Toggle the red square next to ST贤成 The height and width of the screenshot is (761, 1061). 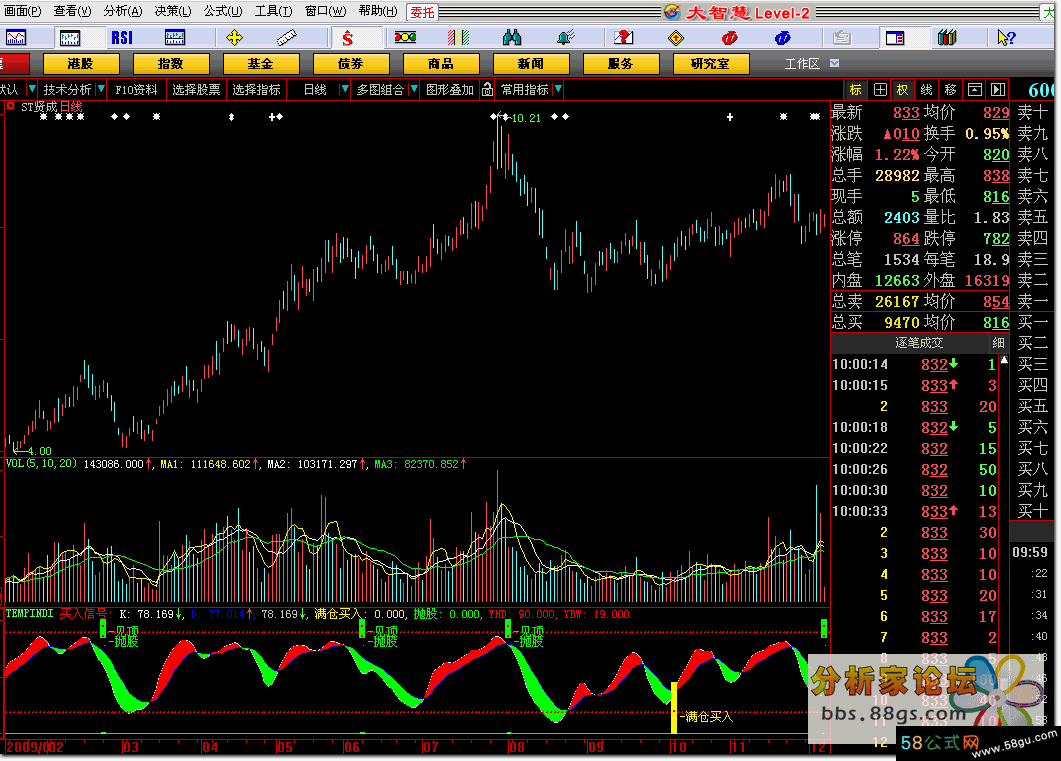click(x=10, y=106)
